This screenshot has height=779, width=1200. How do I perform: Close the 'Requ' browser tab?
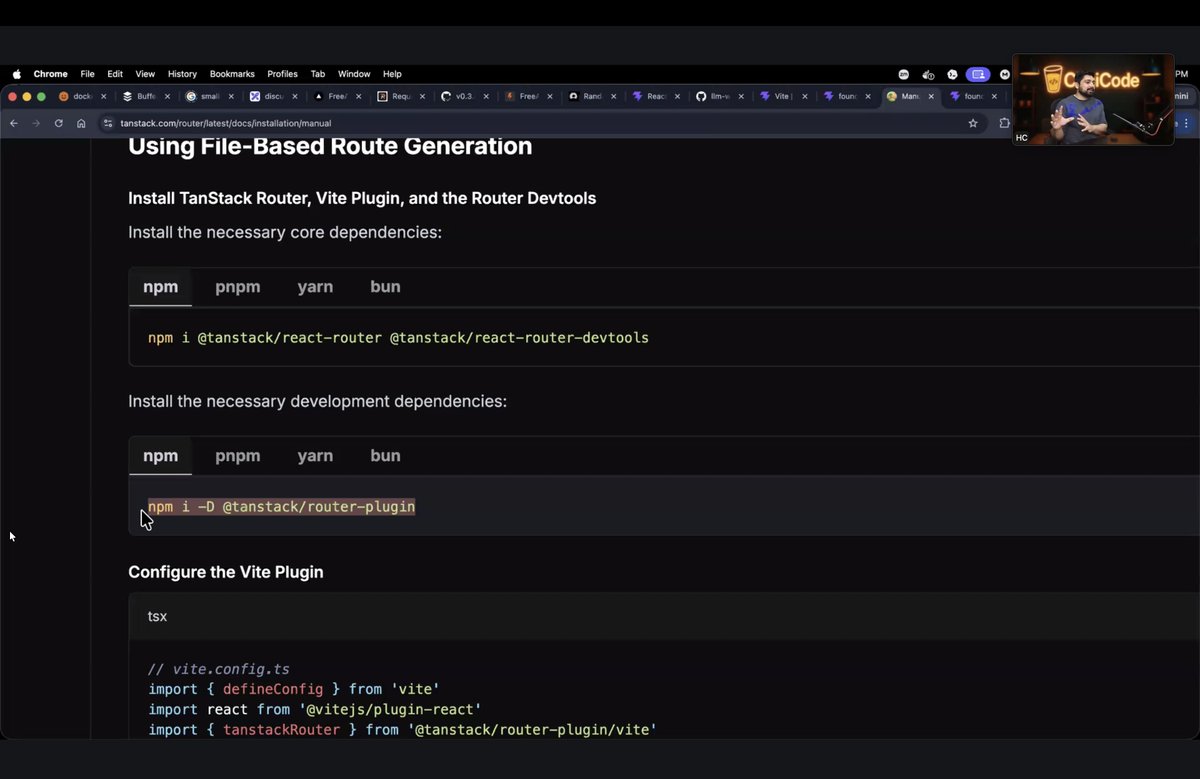pyautogui.click(x=422, y=97)
